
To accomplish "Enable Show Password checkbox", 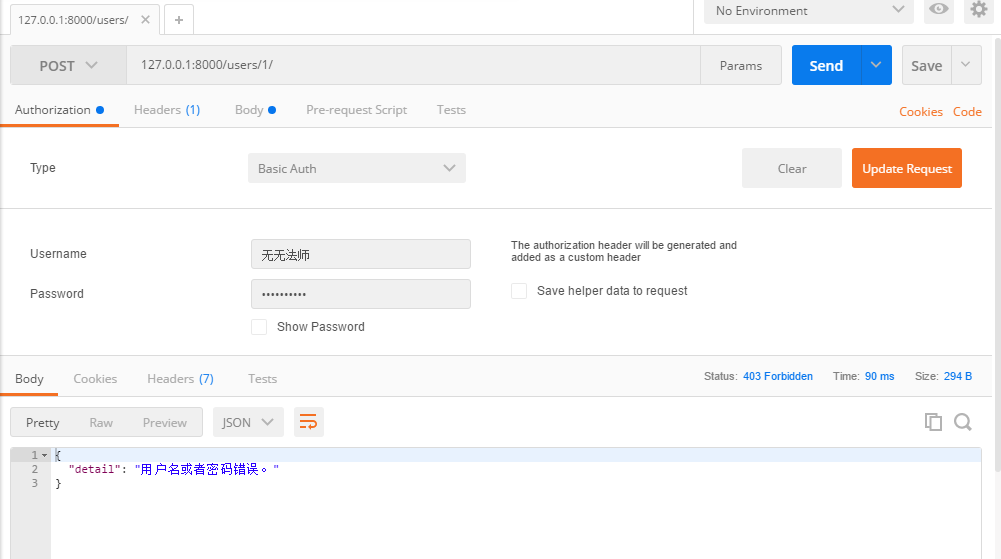I will click(259, 327).
